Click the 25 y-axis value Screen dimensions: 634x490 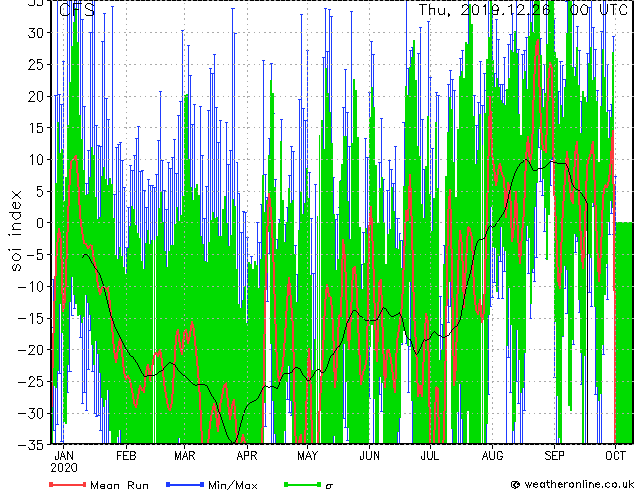[x=36, y=64]
